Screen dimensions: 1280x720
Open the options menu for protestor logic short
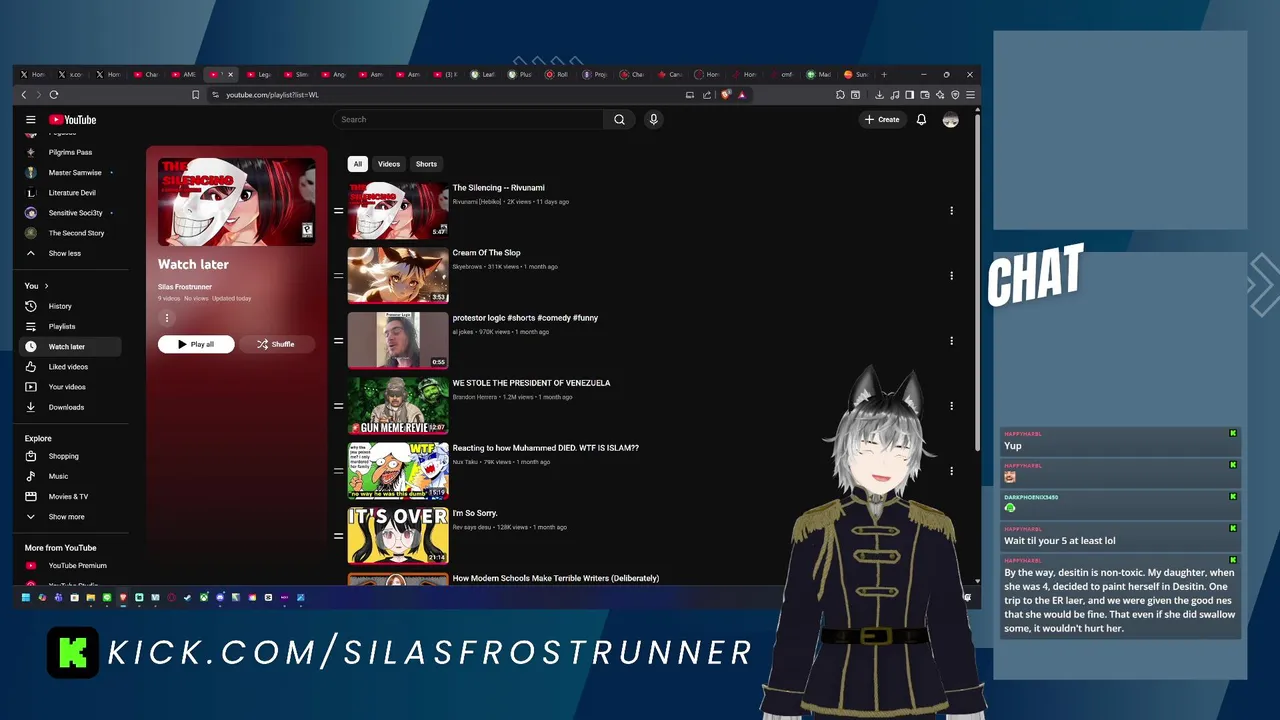(x=951, y=341)
